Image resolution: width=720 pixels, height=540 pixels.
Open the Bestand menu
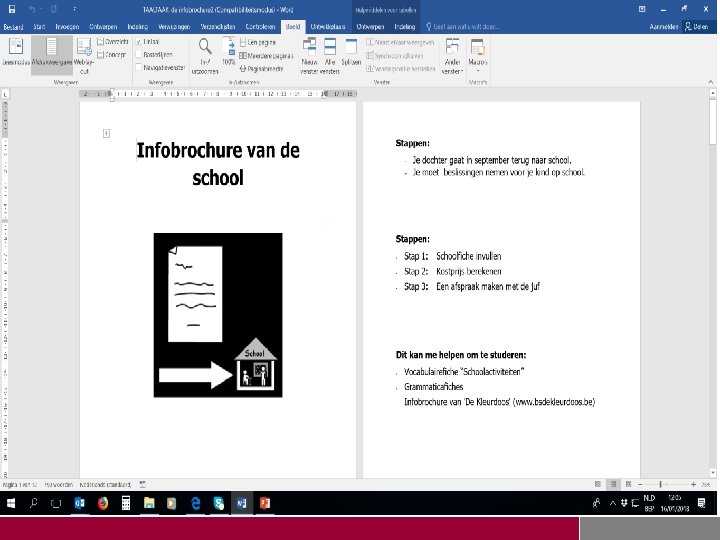(x=13, y=27)
